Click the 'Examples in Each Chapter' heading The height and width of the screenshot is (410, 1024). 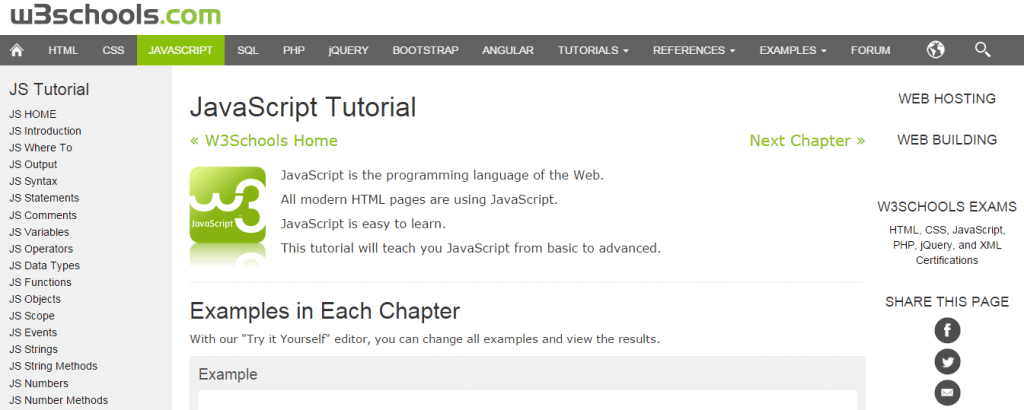click(325, 311)
